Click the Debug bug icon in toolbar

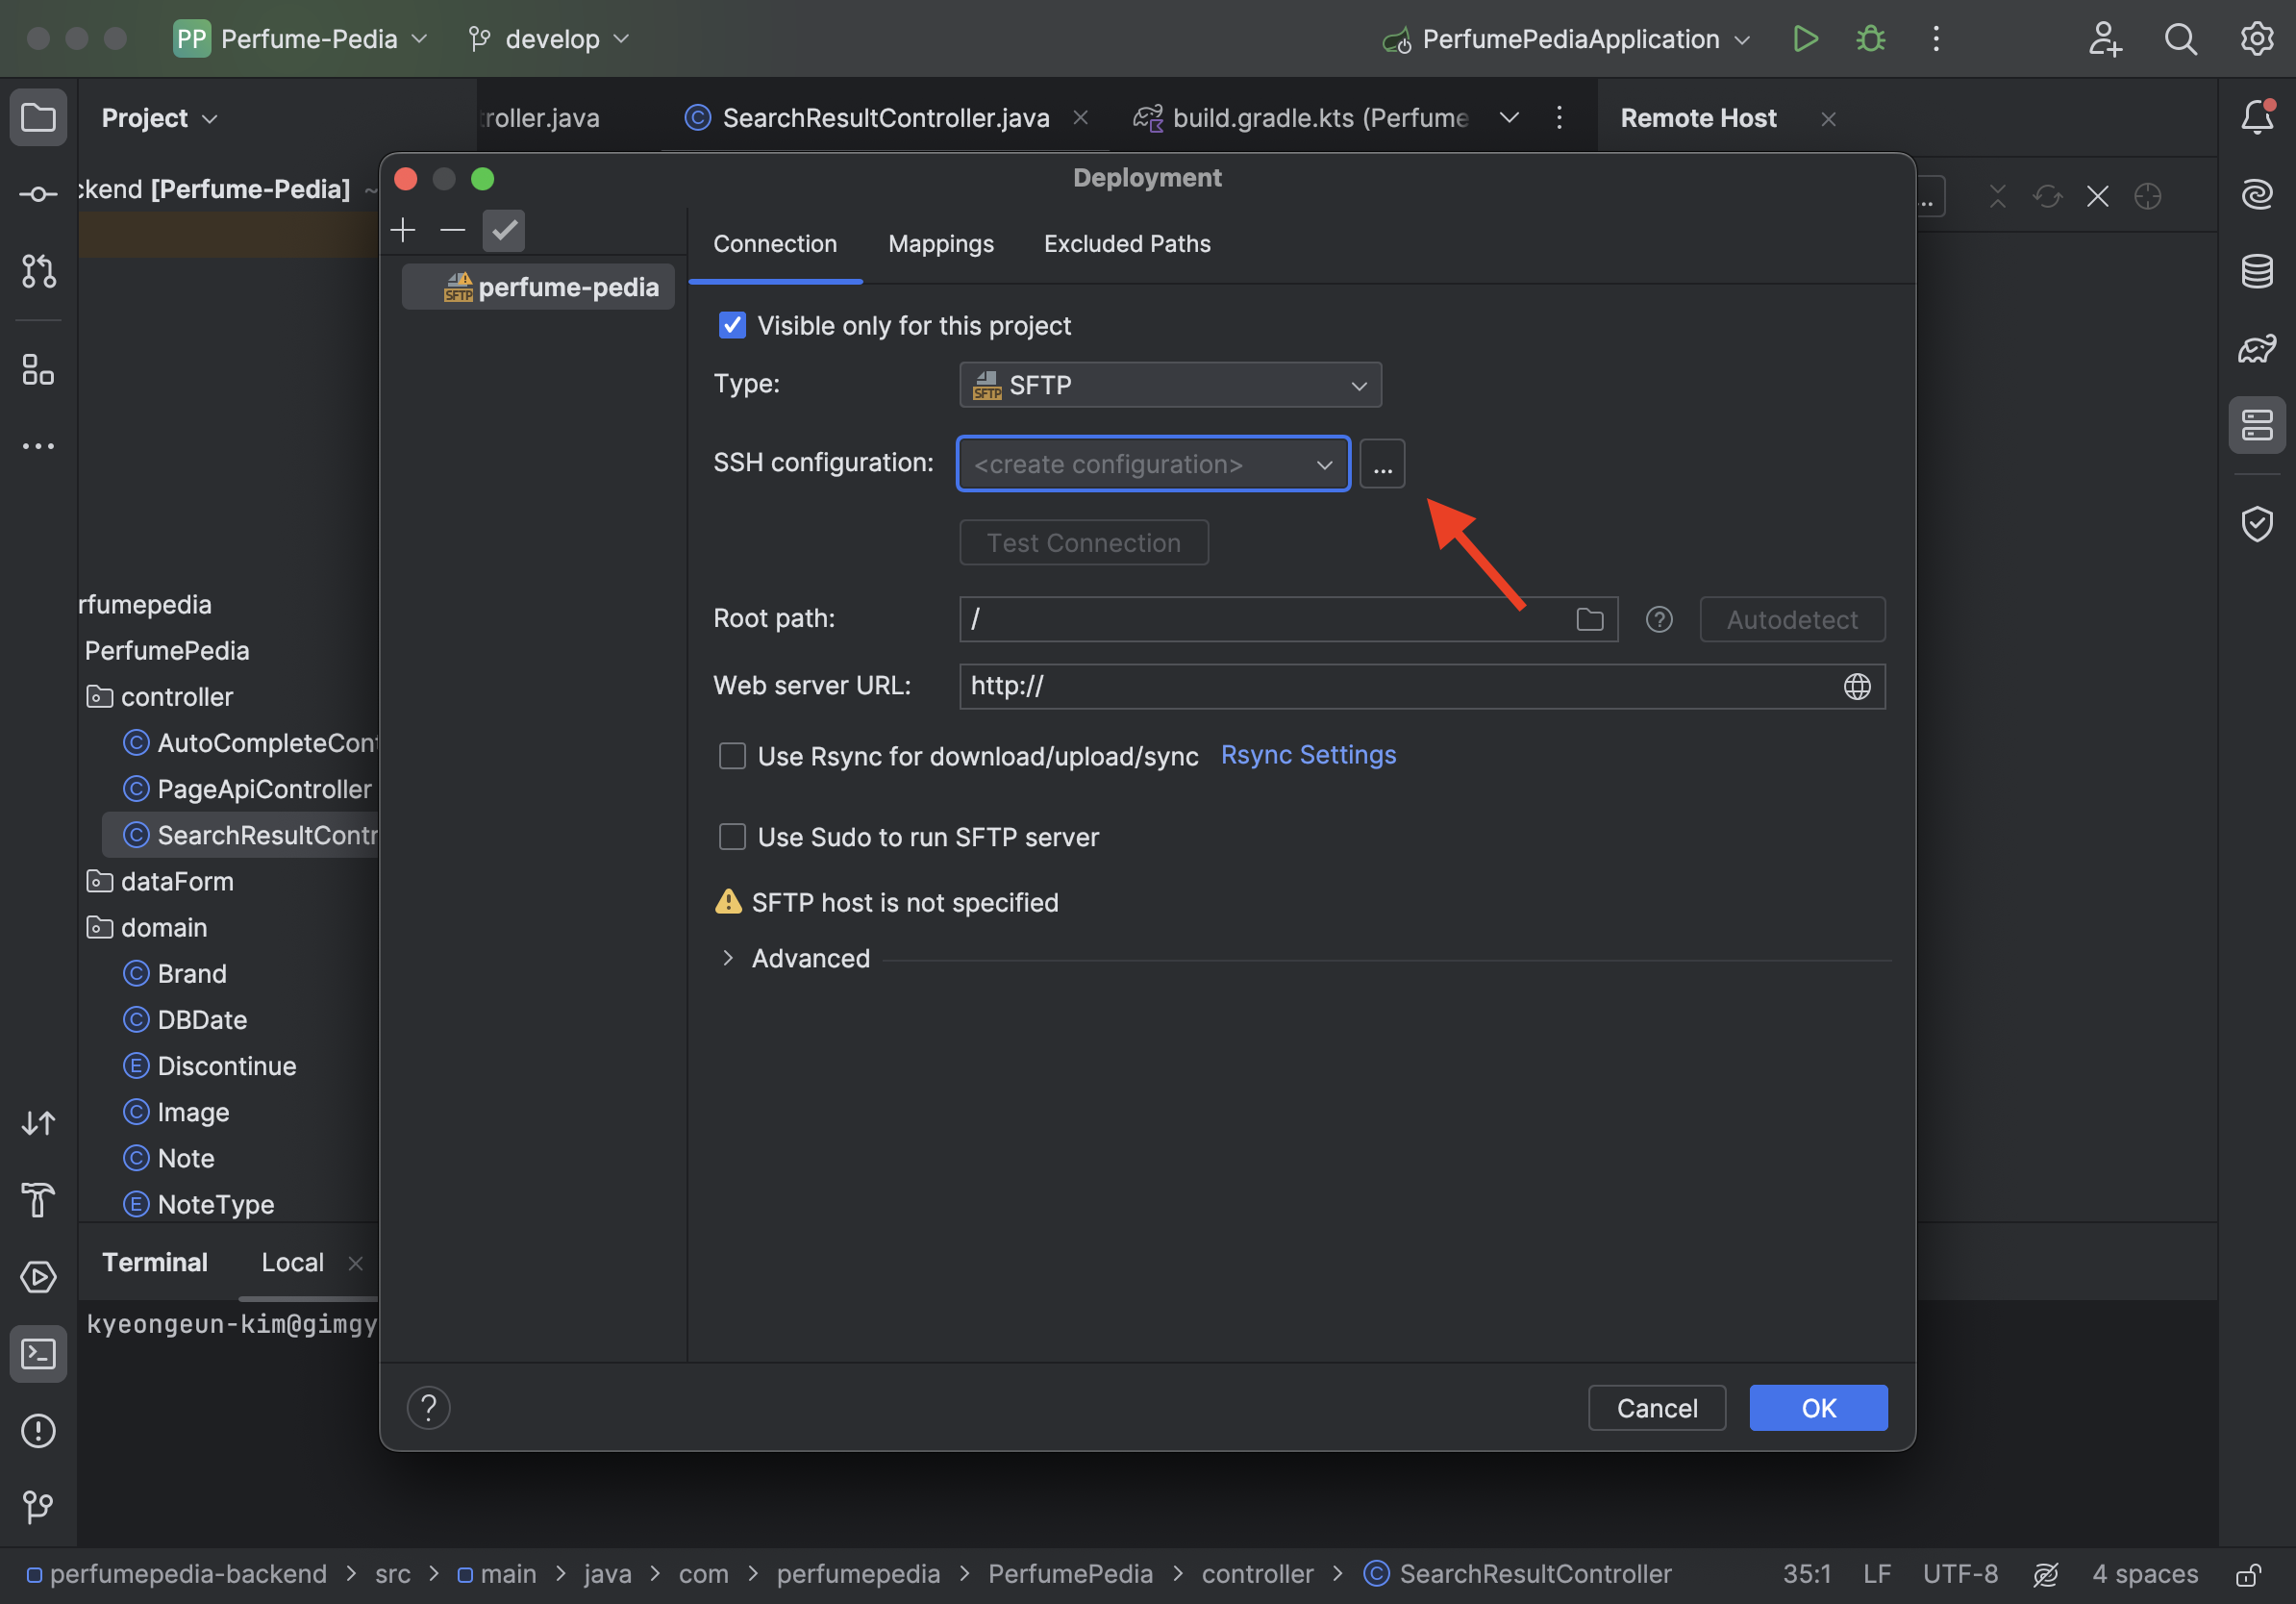[x=1870, y=39]
